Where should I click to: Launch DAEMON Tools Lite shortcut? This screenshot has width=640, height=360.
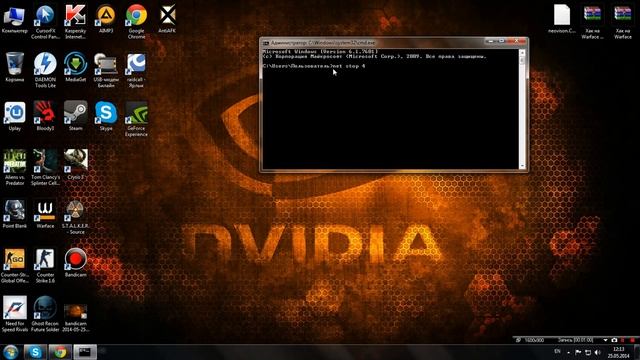point(45,70)
